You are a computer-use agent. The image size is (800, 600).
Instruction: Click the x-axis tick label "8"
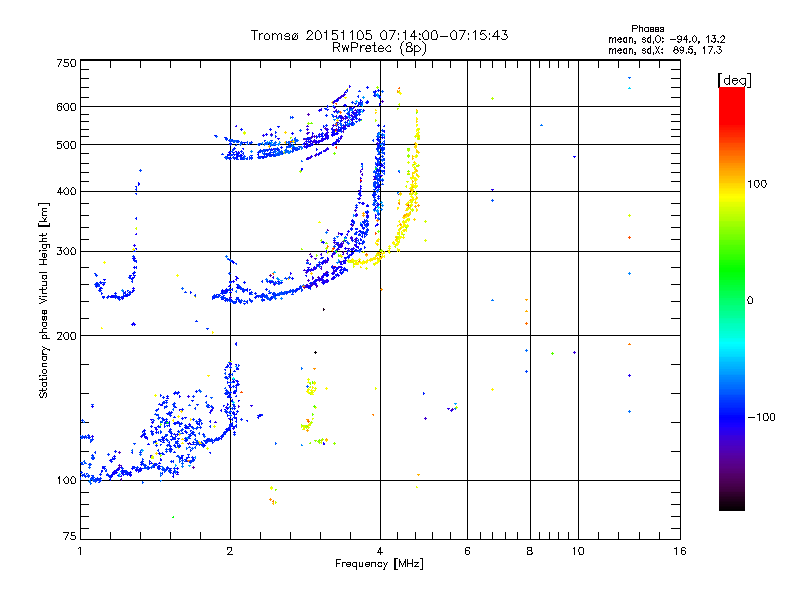pos(530,551)
